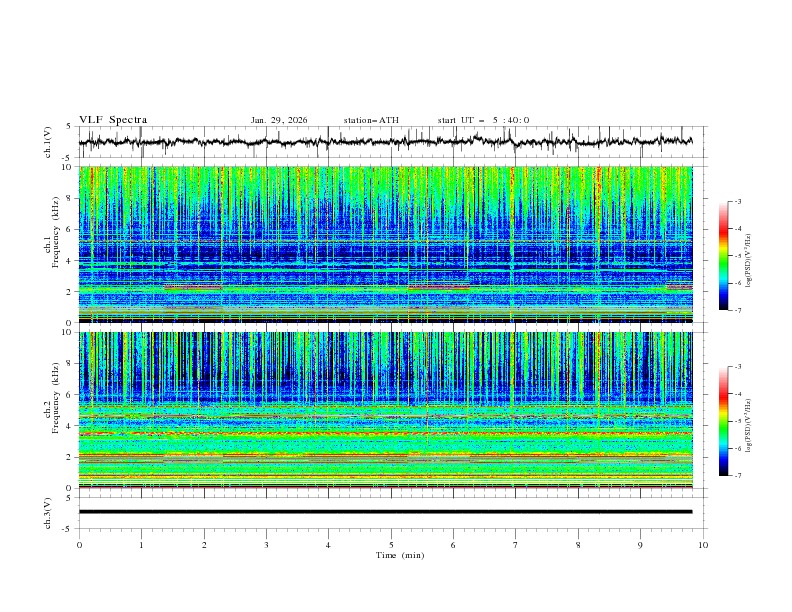
Task: Click the "station=ATH" header label
Action: point(371,120)
